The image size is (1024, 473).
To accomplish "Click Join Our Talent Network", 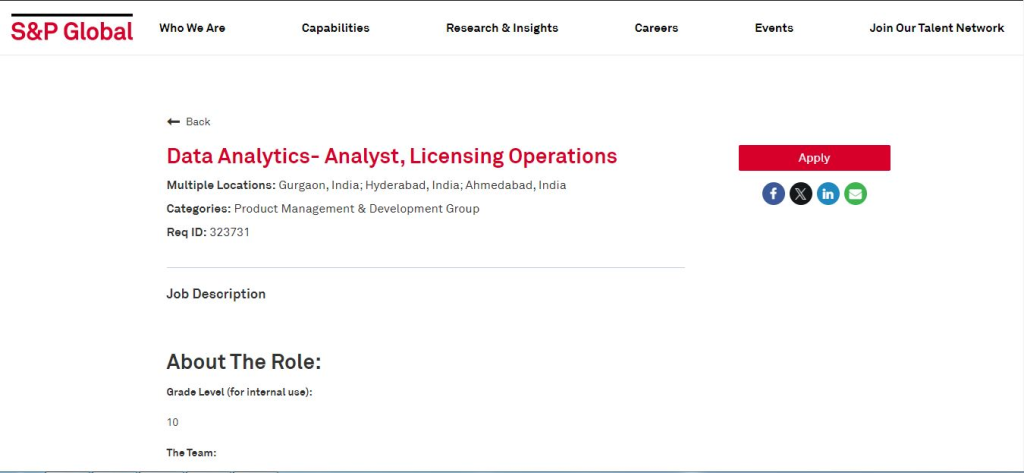I will pyautogui.click(x=936, y=28).
